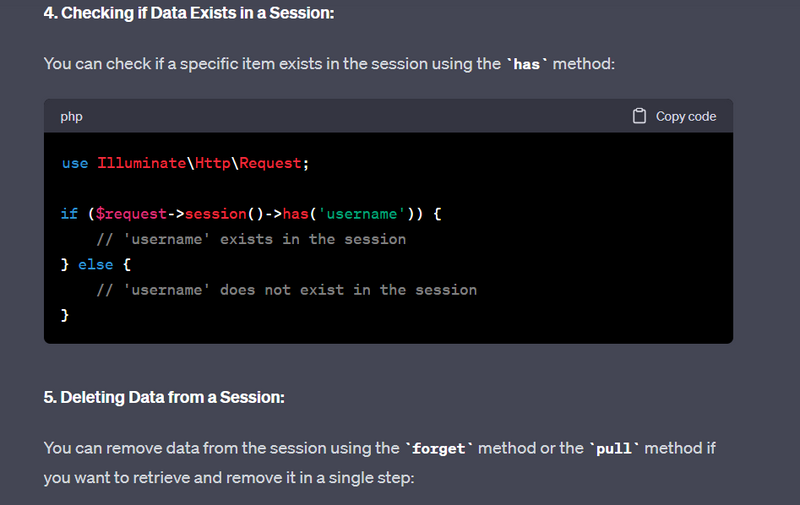Click the "else" keyword in code
Viewport: 800px width, 505px height.
point(95,265)
